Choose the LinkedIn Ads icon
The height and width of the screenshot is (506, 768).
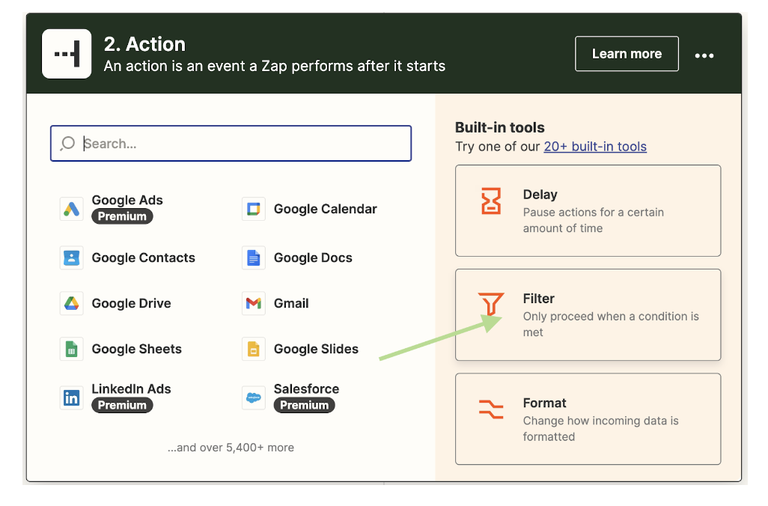pos(72,397)
